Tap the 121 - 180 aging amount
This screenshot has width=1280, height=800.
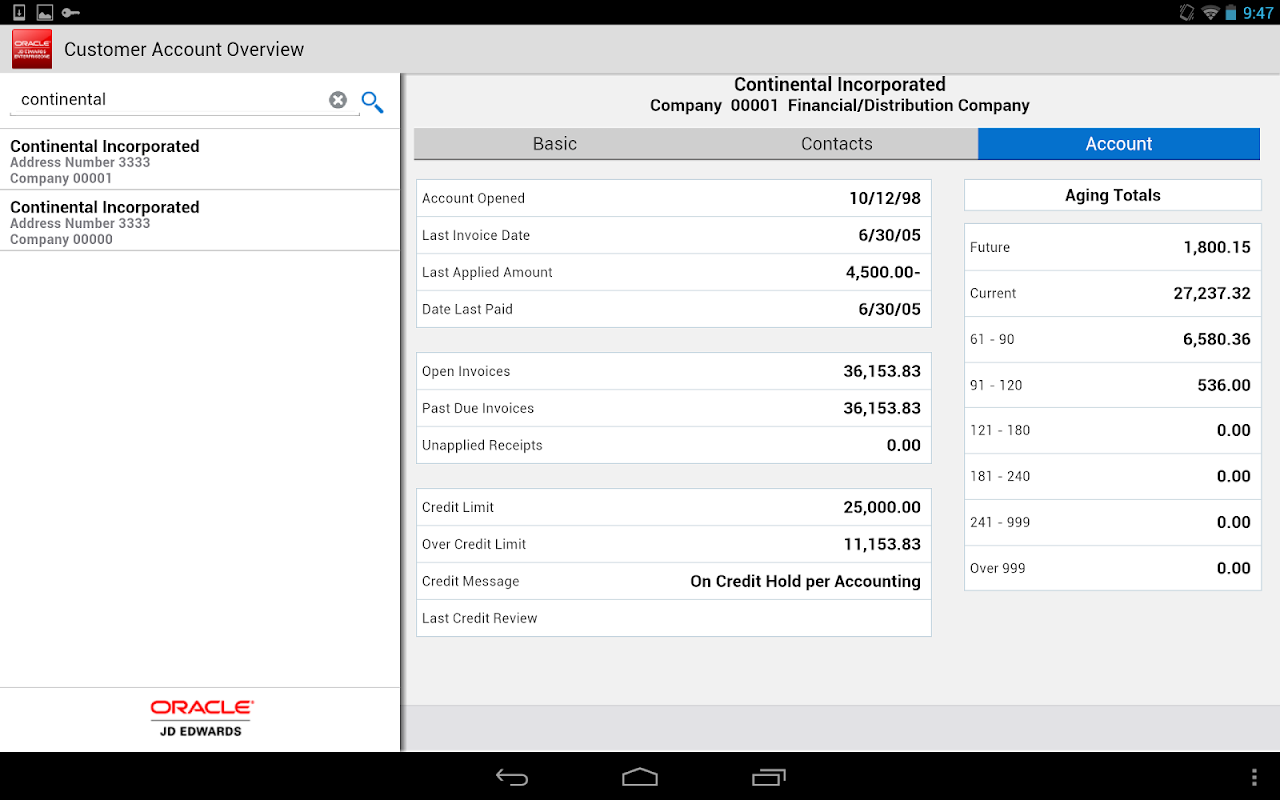pos(1234,430)
